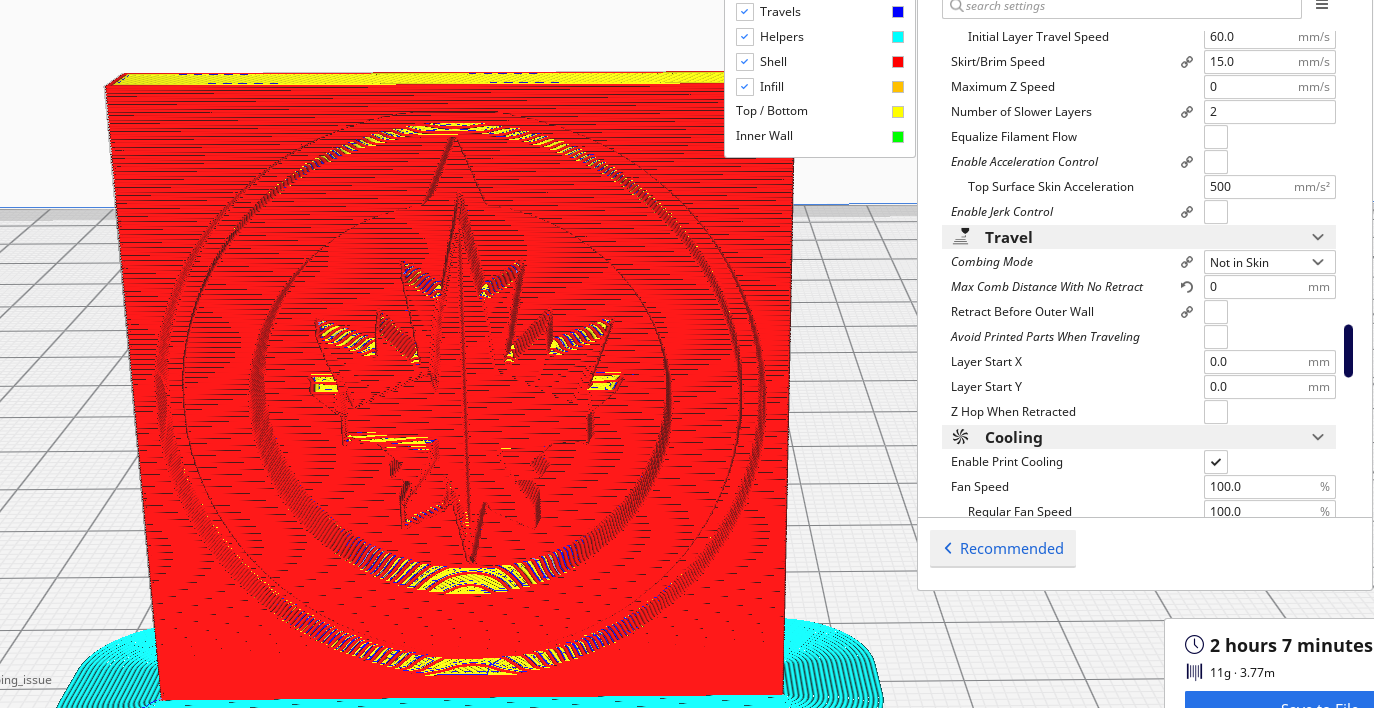Edit Number of Slower Layers field

1270,112
